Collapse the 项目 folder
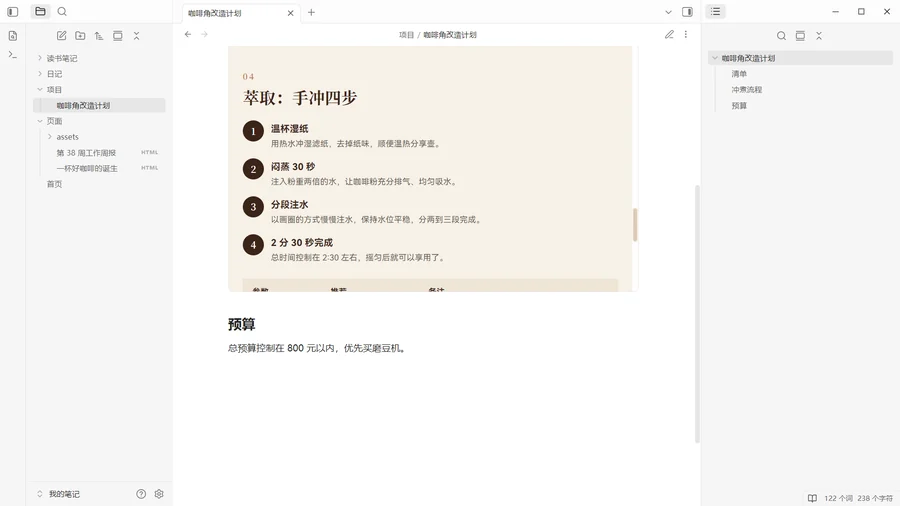The width and height of the screenshot is (900, 506). (40, 89)
